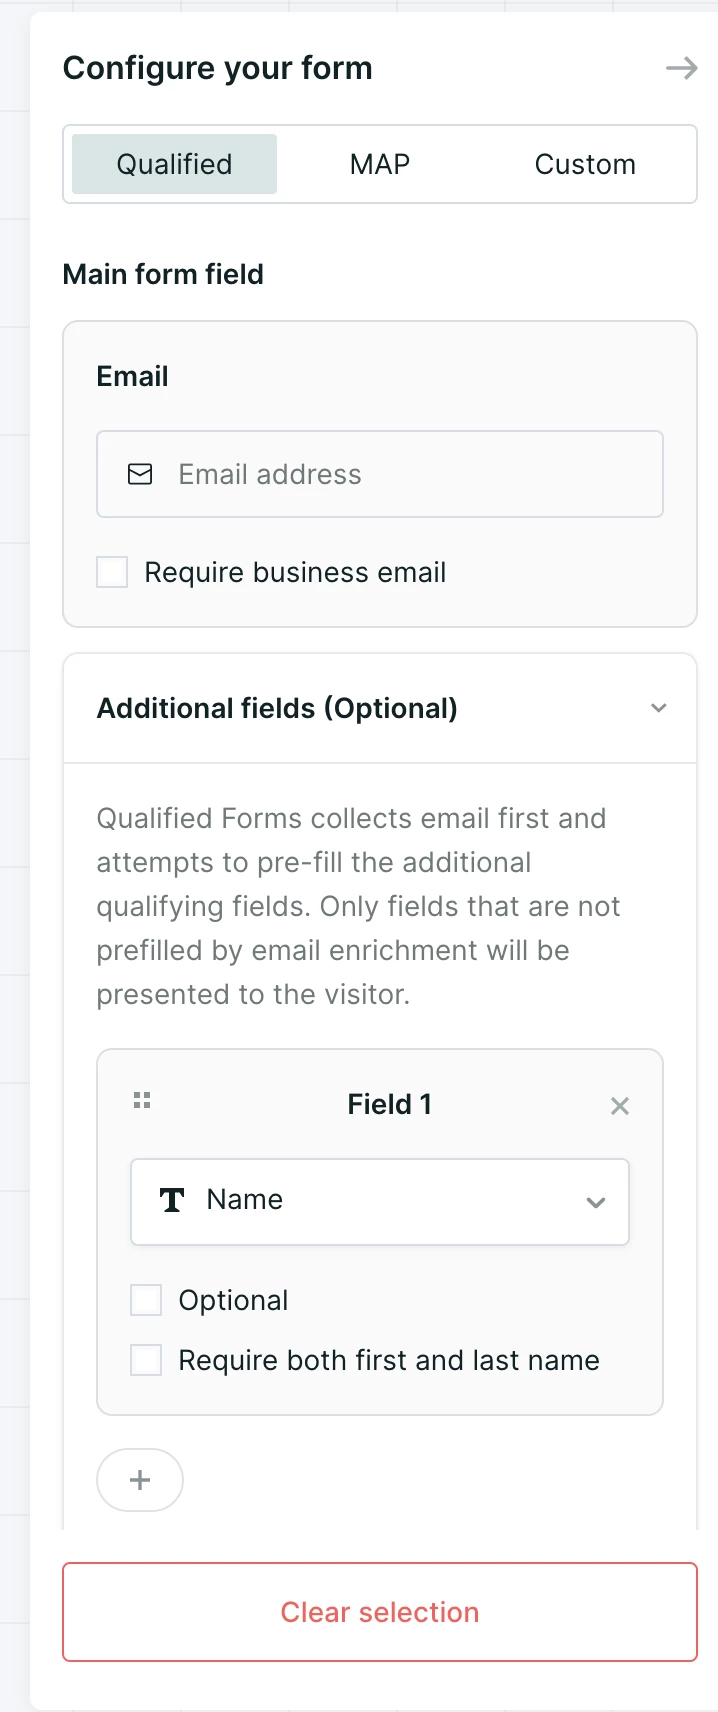The height and width of the screenshot is (1712, 718).
Task: Click the Clear selection button
Action: 380,1612
